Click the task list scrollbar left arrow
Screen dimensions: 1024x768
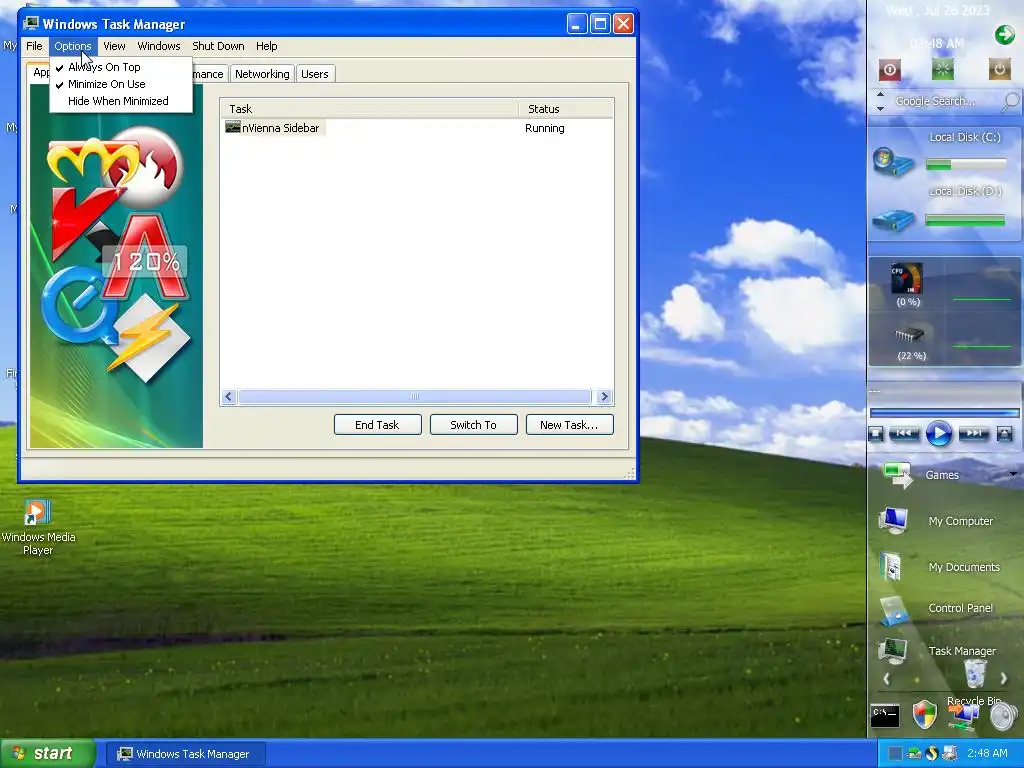tap(229, 396)
